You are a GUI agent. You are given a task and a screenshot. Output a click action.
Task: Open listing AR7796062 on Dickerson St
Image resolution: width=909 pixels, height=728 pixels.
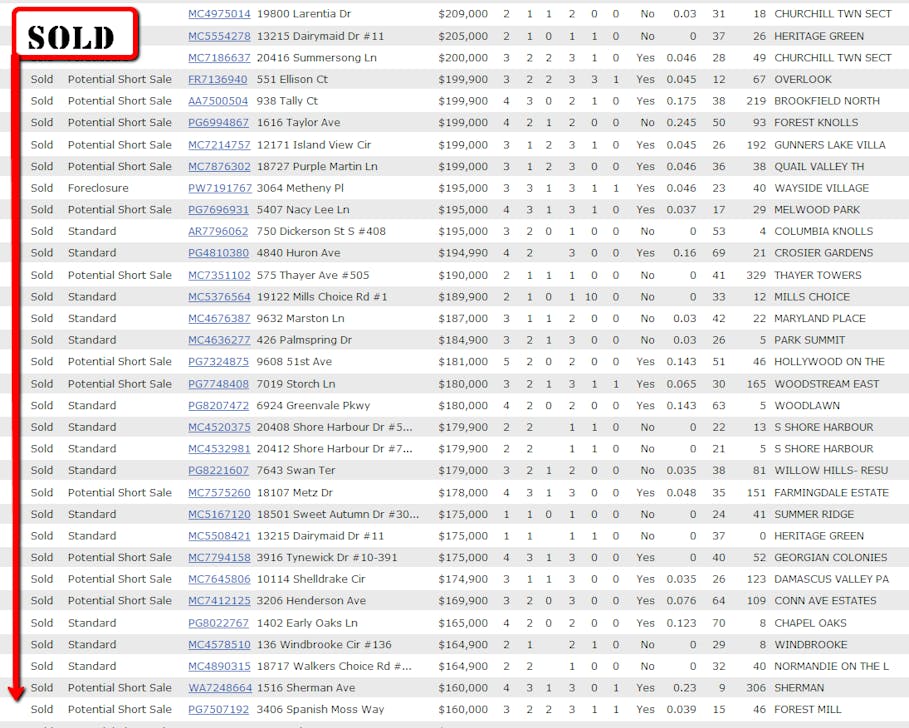[218, 232]
